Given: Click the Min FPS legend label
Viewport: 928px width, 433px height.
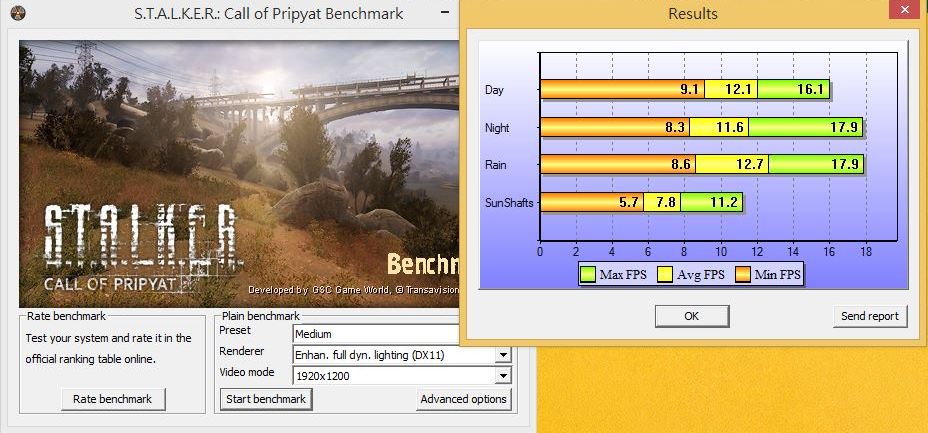Looking at the screenshot, I should tap(777, 274).
